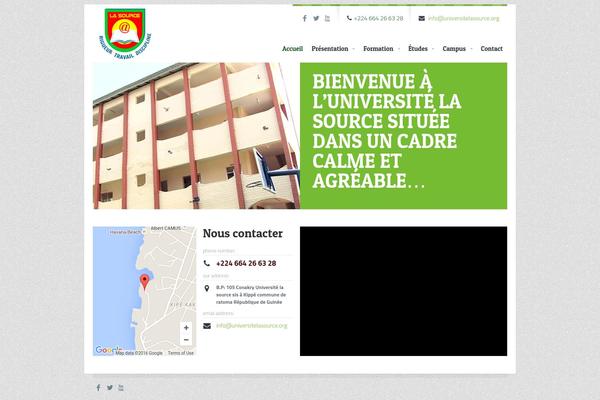Click the Facebook icon in the header
This screenshot has width=600, height=400.
coord(305,18)
